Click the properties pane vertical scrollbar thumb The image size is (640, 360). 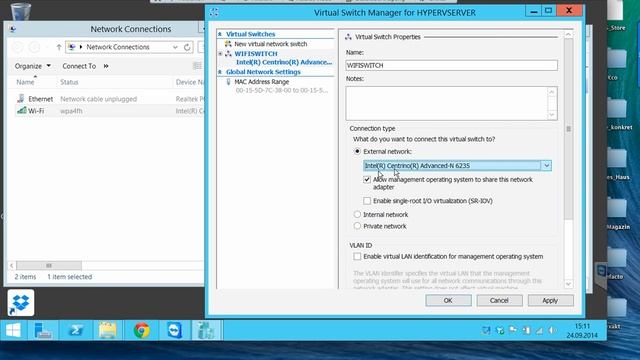click(x=568, y=129)
